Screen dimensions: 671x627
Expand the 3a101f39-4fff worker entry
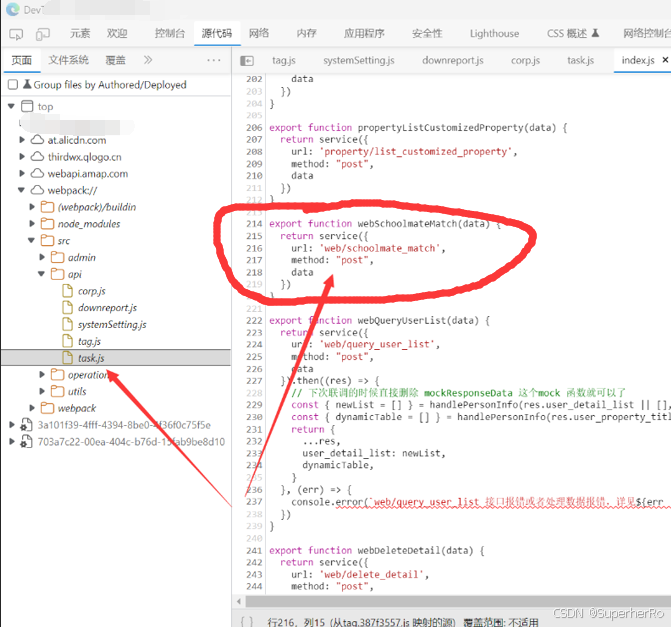click(12, 425)
